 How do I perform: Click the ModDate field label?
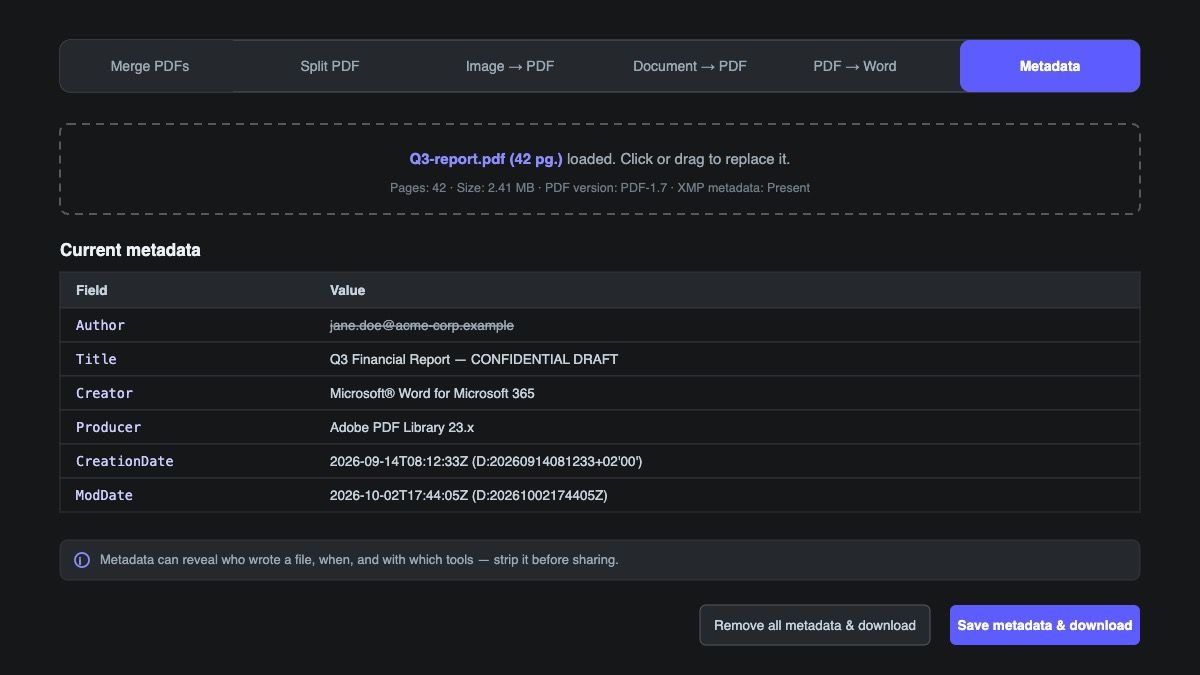pyautogui.click(x=104, y=495)
